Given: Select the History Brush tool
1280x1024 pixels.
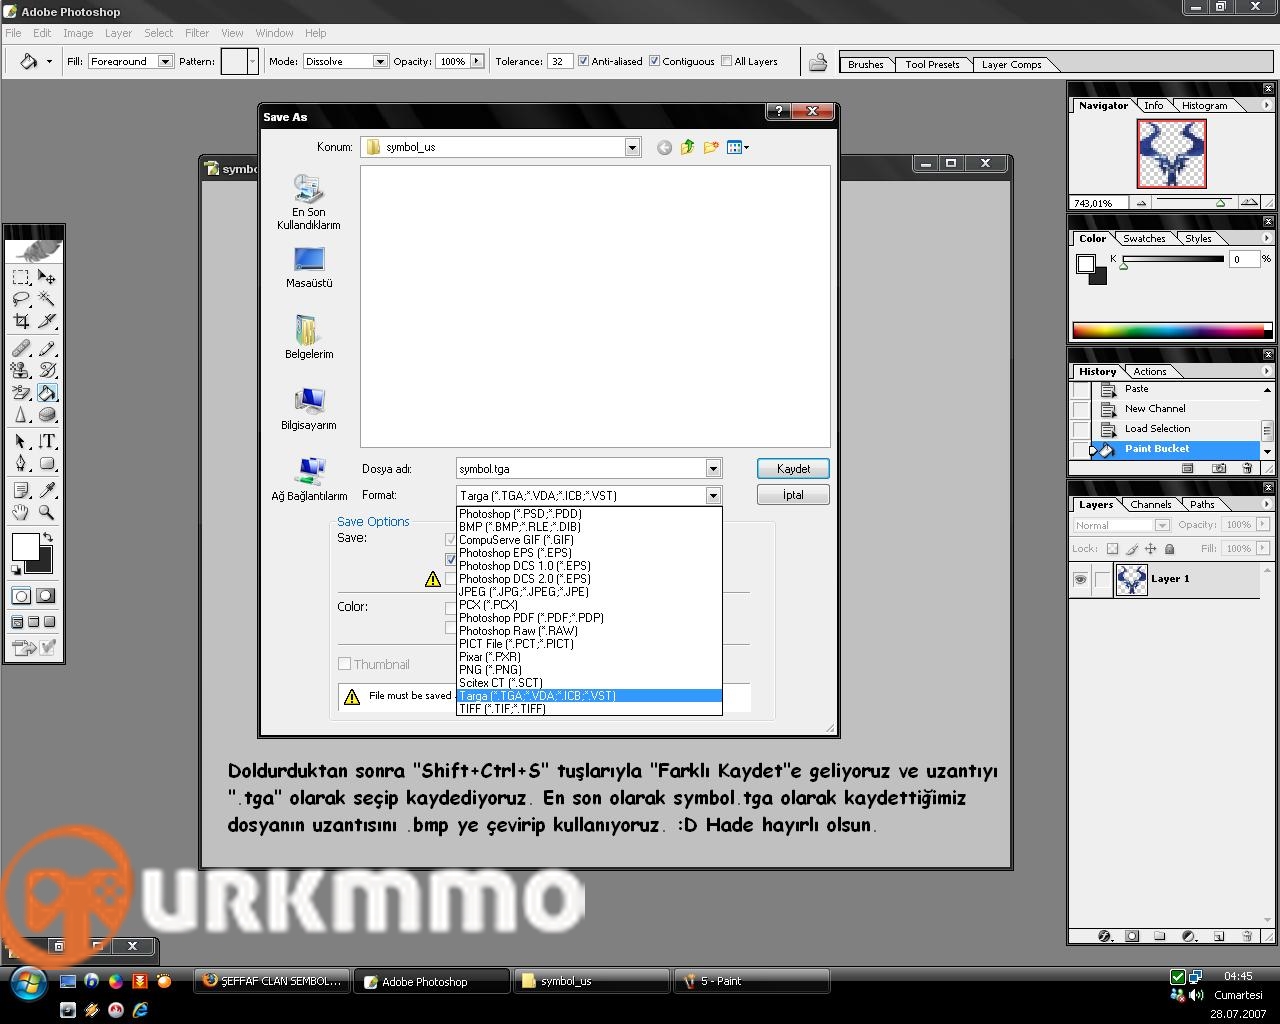Looking at the screenshot, I should (x=46, y=370).
